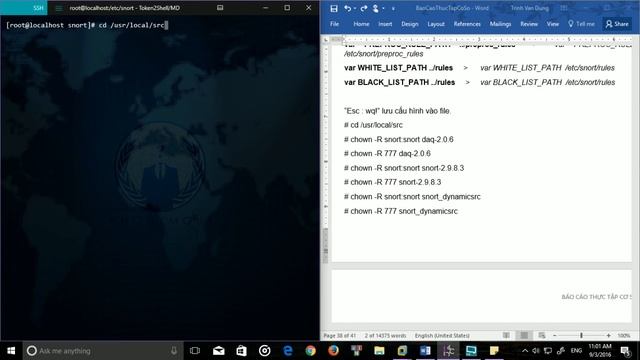The height and width of the screenshot is (360, 640).
Task: Switch to the View ribbon tab
Action: (553, 24)
